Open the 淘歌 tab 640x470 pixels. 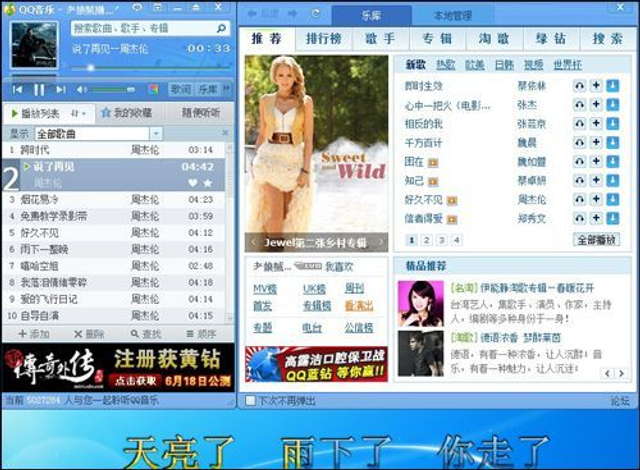pyautogui.click(x=494, y=39)
